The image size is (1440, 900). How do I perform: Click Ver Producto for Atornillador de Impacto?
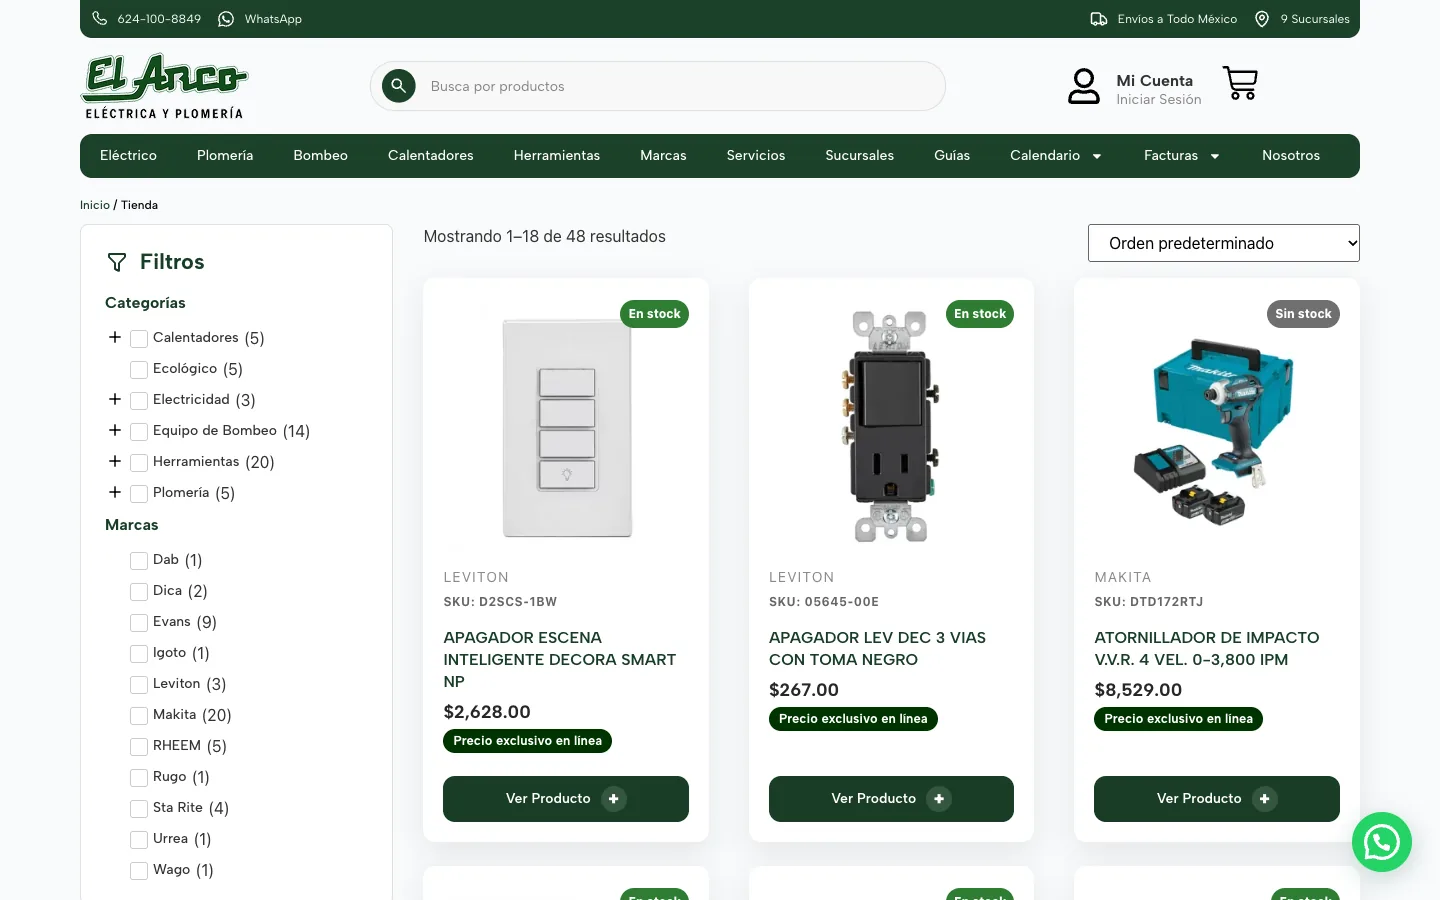1217,799
